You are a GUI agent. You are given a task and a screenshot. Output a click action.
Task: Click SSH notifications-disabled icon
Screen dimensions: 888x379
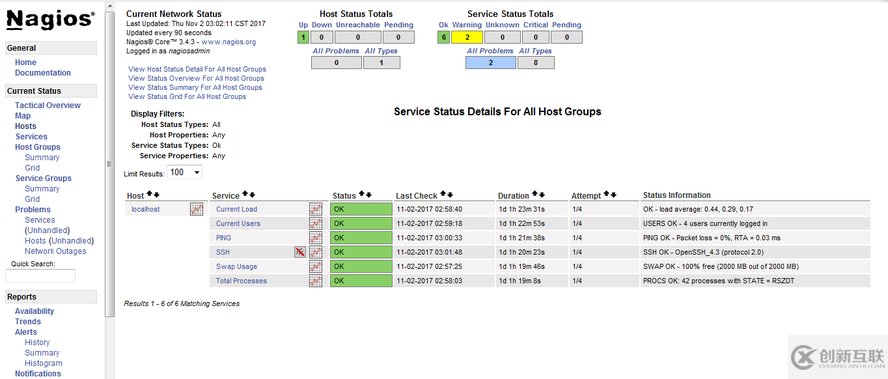[300, 252]
